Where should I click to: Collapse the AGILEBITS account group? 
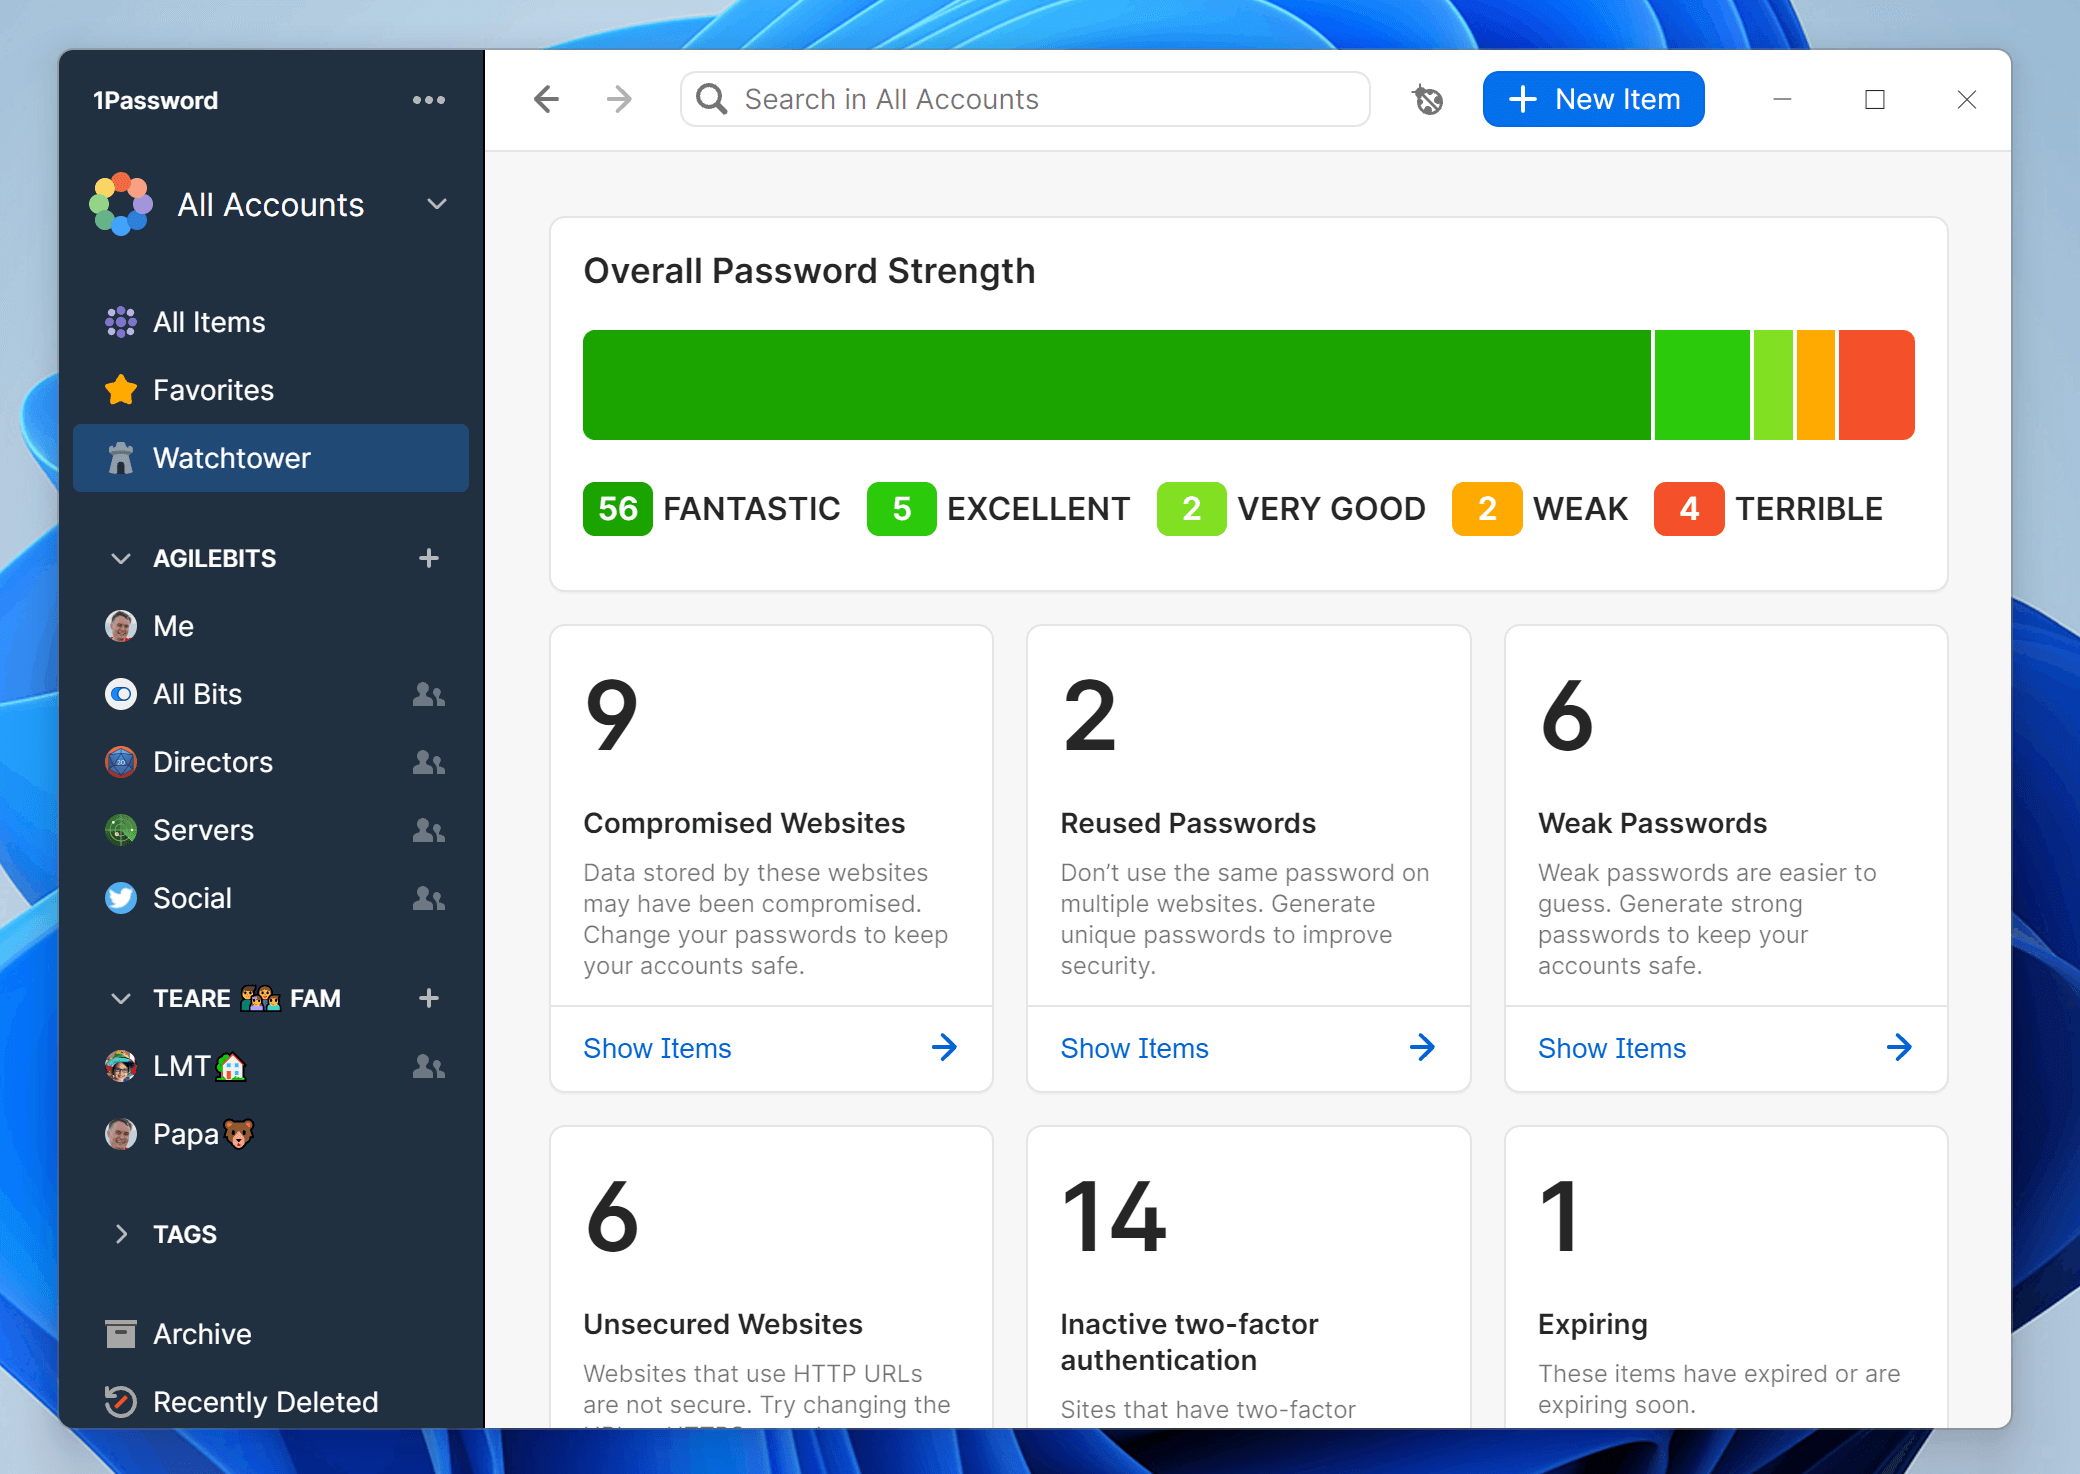pyautogui.click(x=120, y=558)
